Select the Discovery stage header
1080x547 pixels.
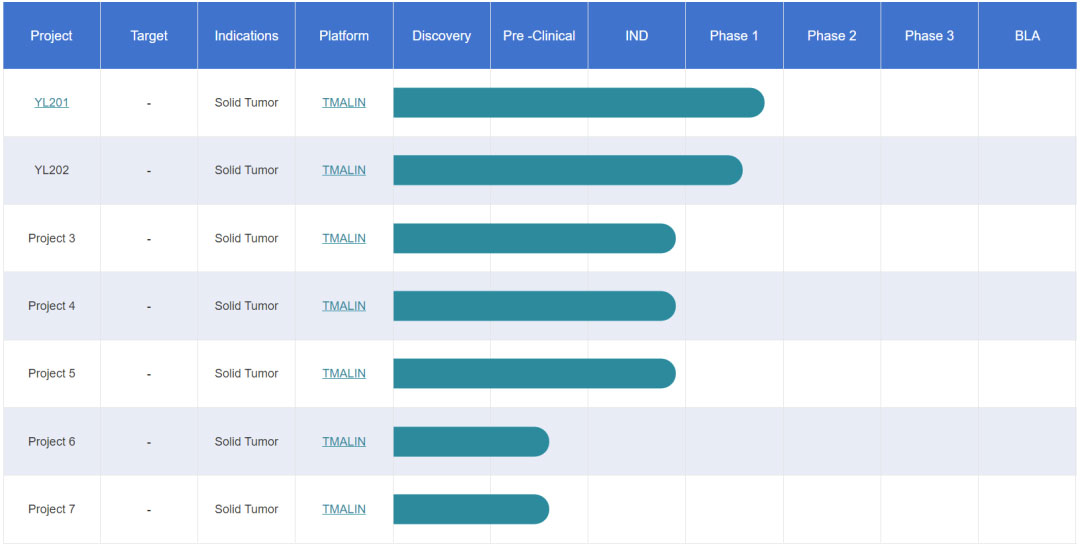coord(441,36)
